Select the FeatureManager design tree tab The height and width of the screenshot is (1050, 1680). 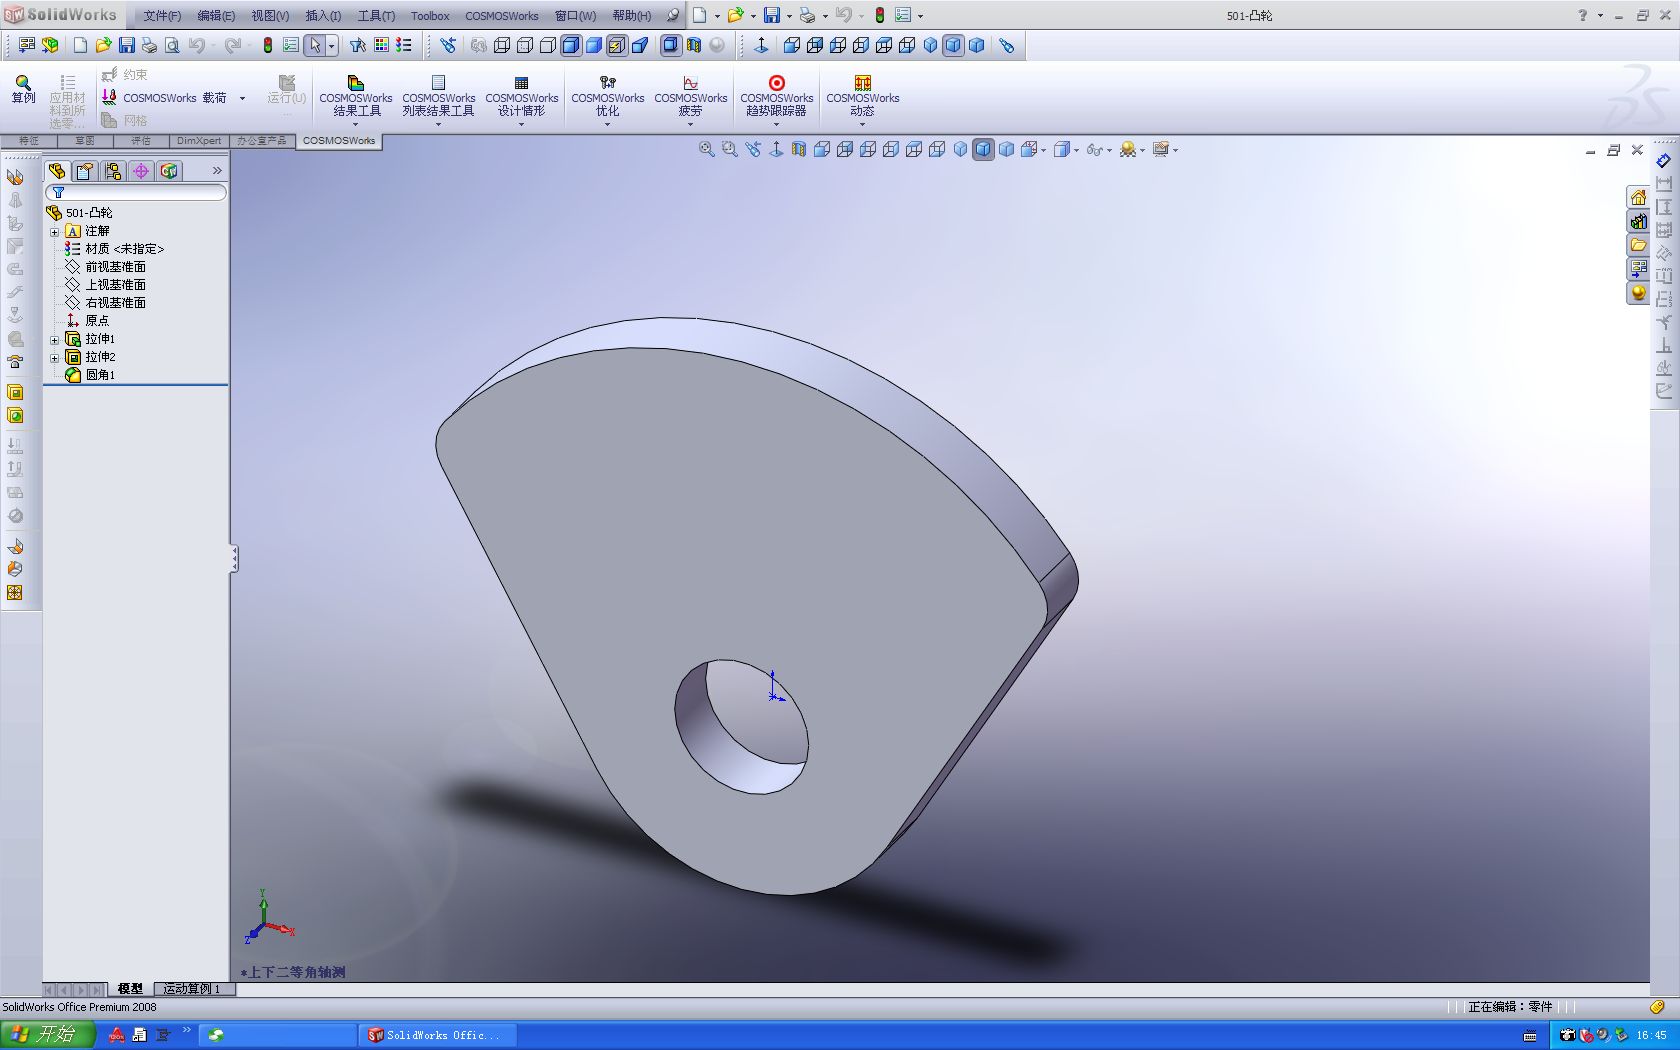click(57, 171)
